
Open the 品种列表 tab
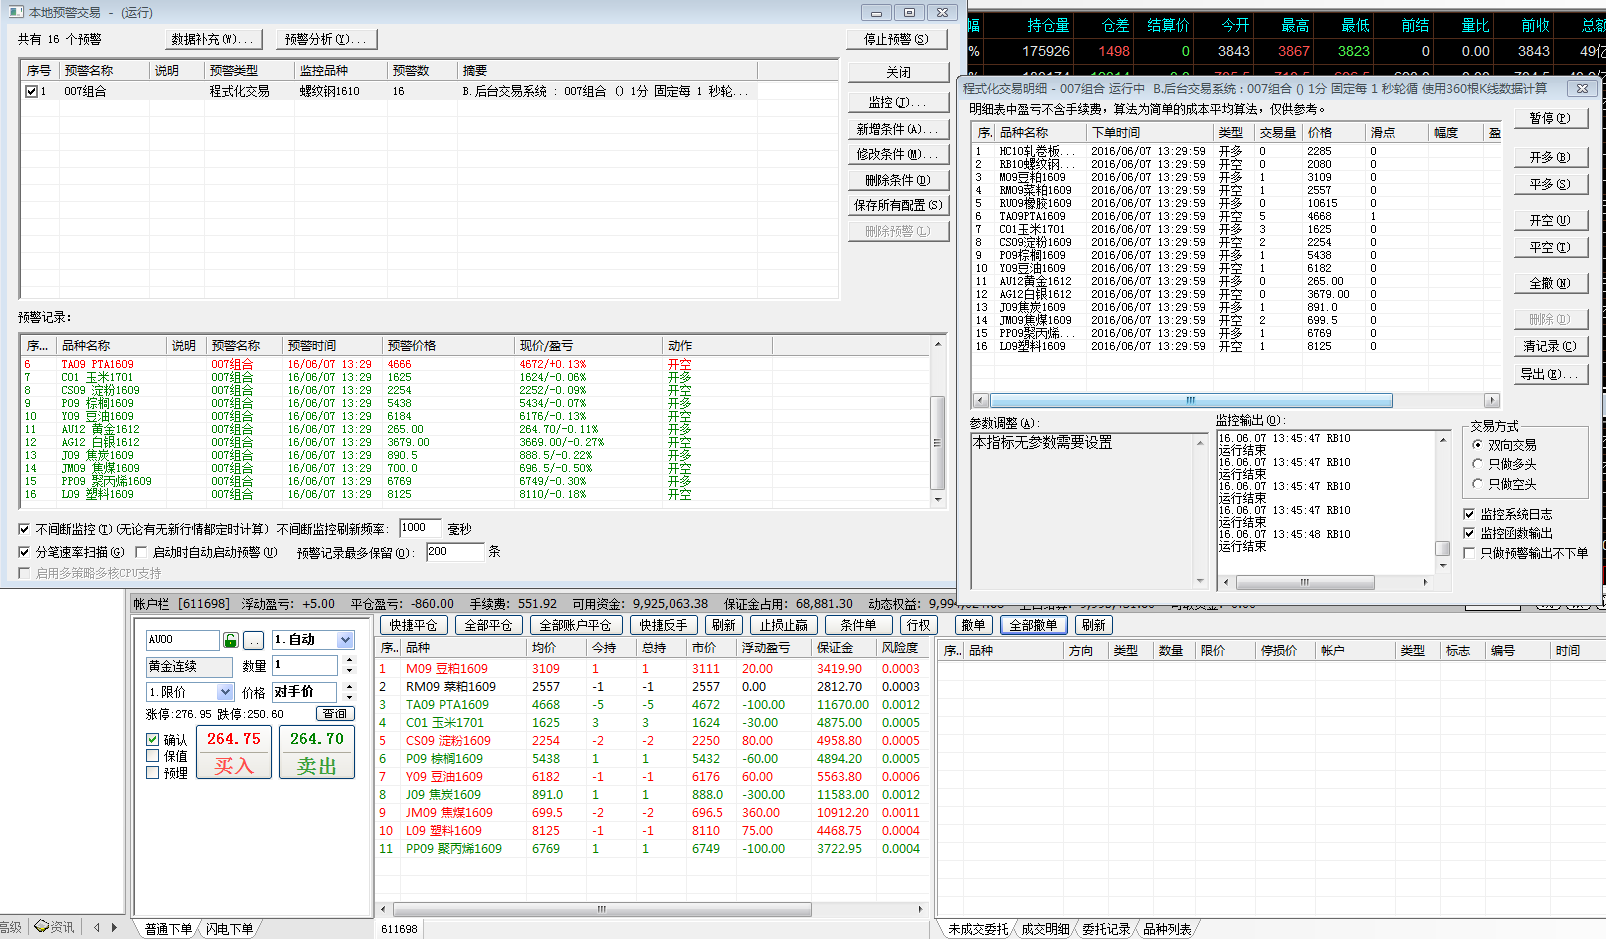(x=1167, y=929)
